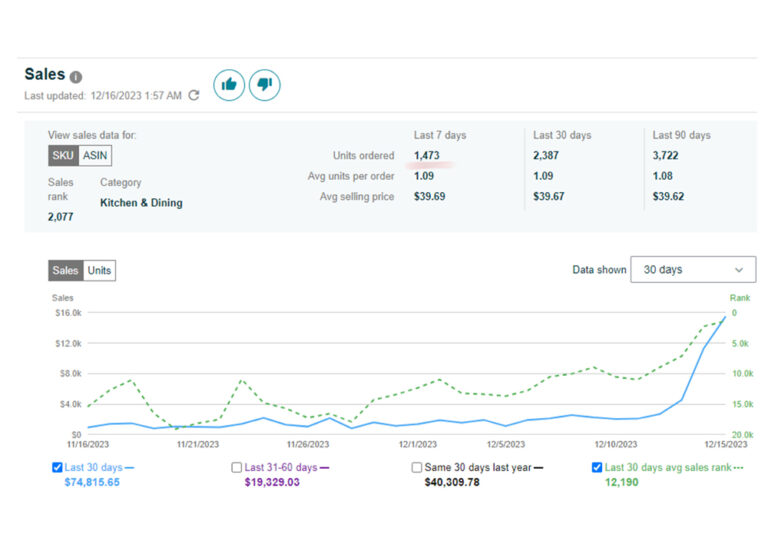Enable the Last 31-60 days checkbox
The image size is (768, 538).
pos(237,467)
